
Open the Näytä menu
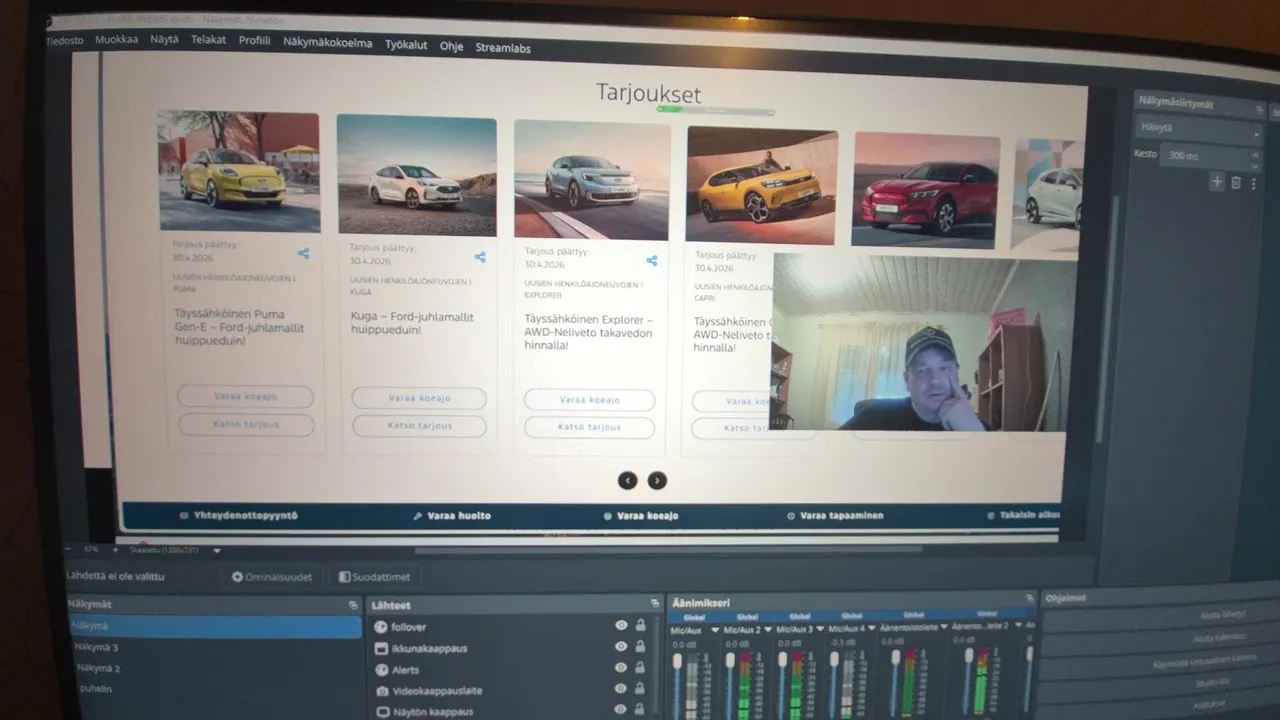pyautogui.click(x=164, y=40)
